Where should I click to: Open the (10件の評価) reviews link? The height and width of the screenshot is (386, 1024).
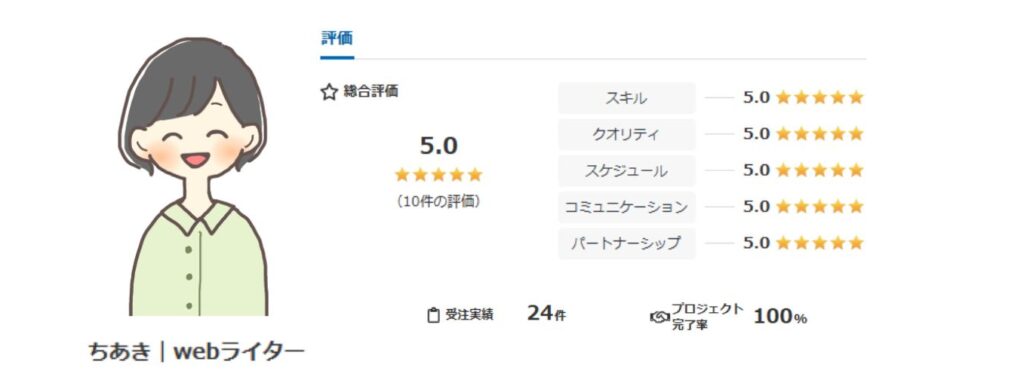[x=438, y=202]
